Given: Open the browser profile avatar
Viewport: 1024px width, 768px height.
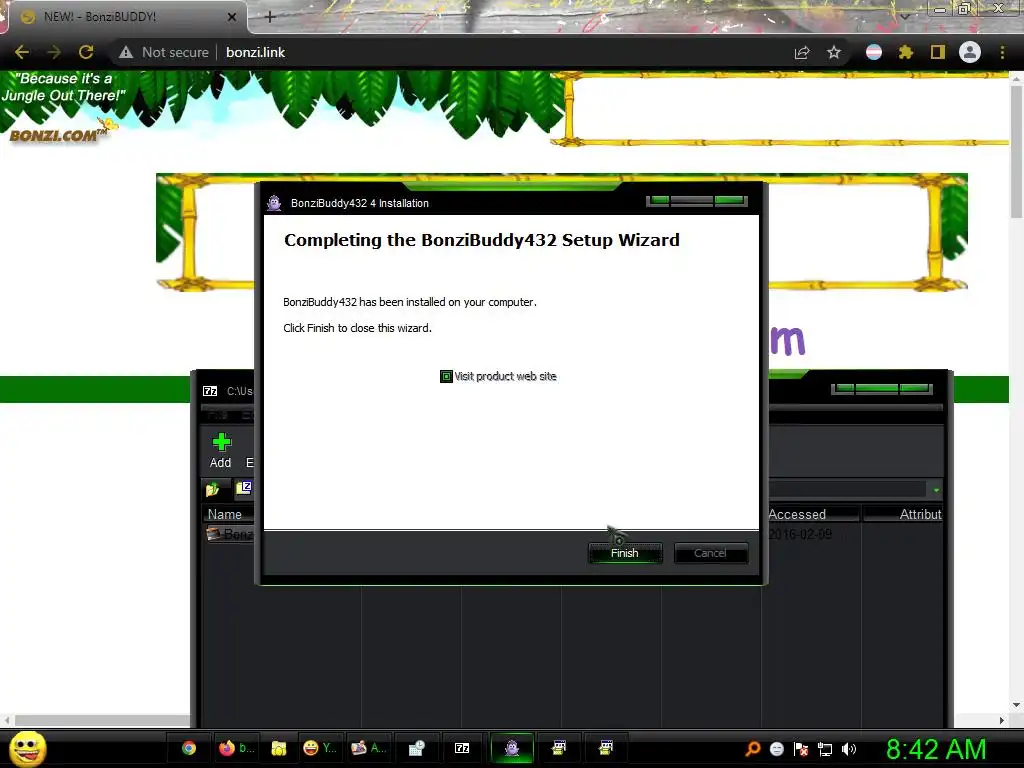Looking at the screenshot, I should pos(970,52).
